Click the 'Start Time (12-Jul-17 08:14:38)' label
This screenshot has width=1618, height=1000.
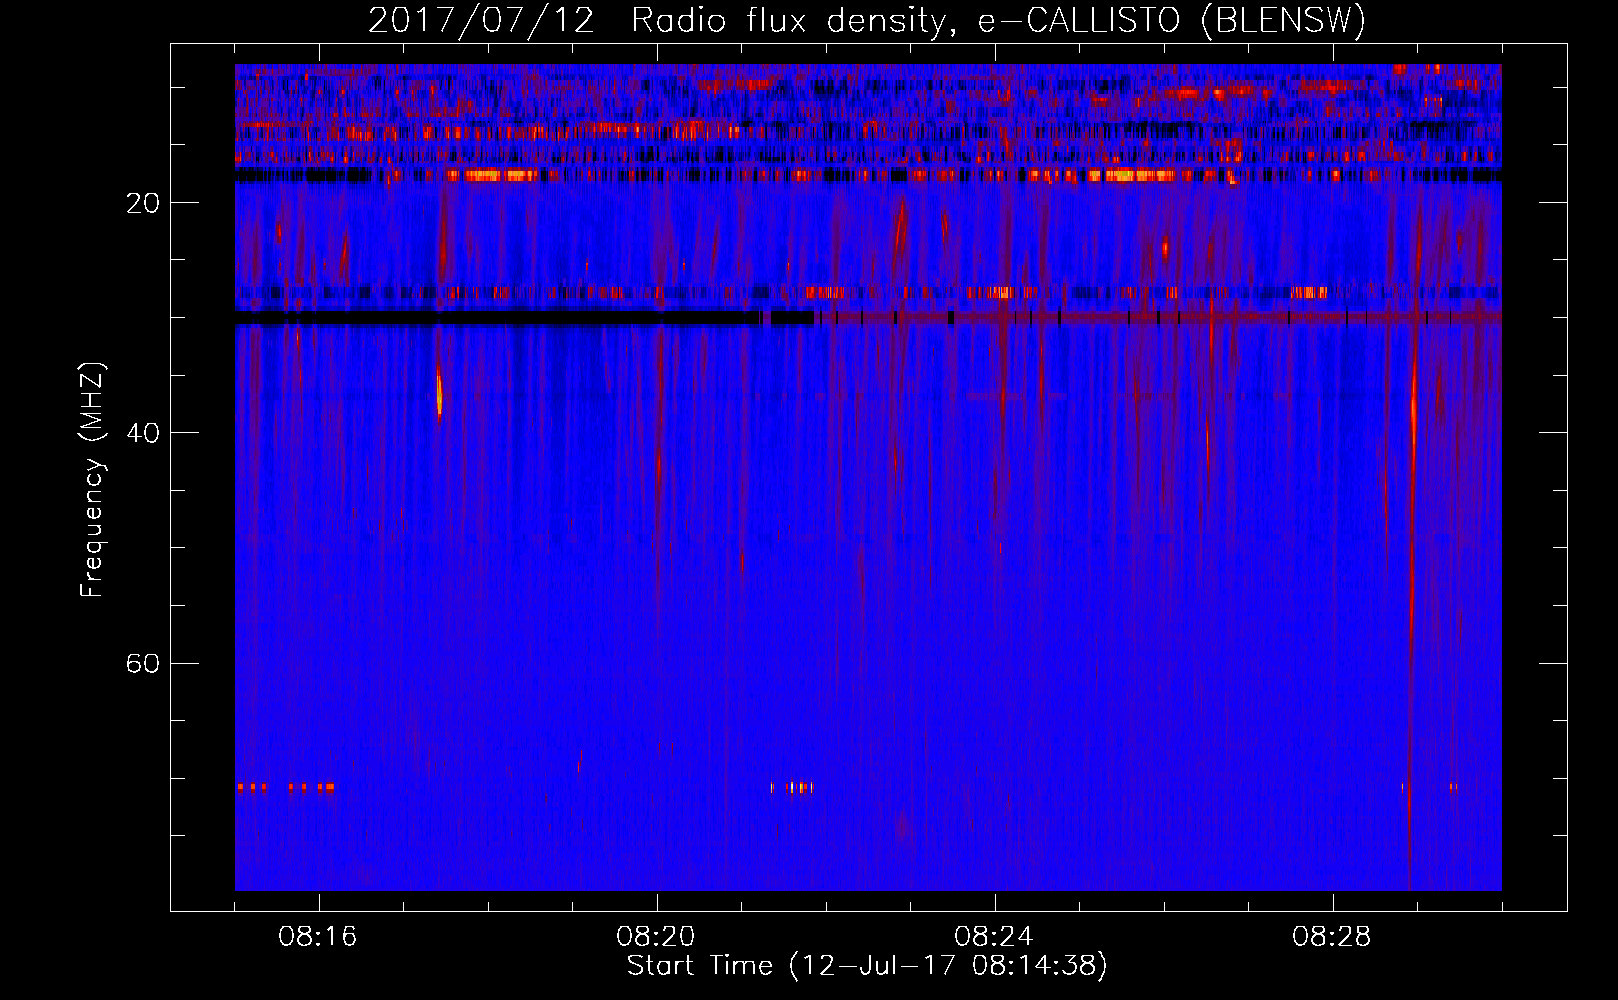pos(867,966)
